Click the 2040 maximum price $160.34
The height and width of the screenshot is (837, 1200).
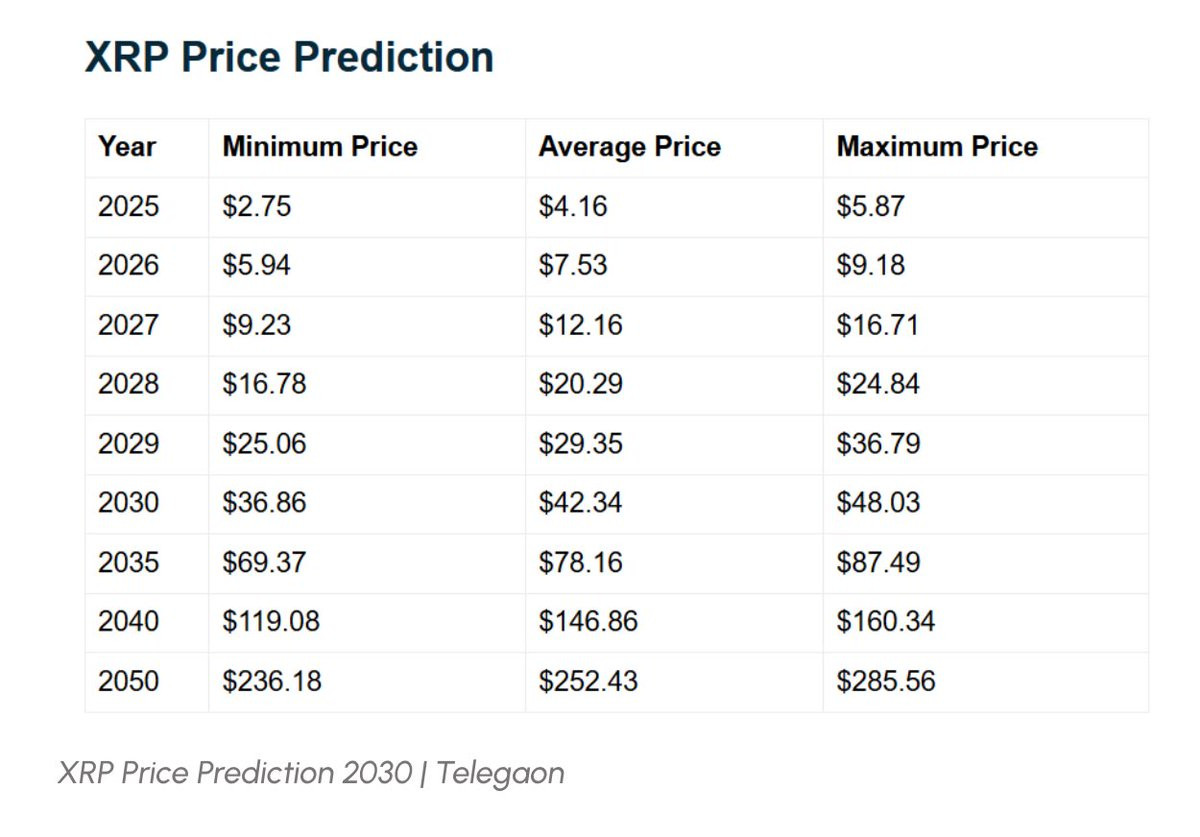click(885, 621)
